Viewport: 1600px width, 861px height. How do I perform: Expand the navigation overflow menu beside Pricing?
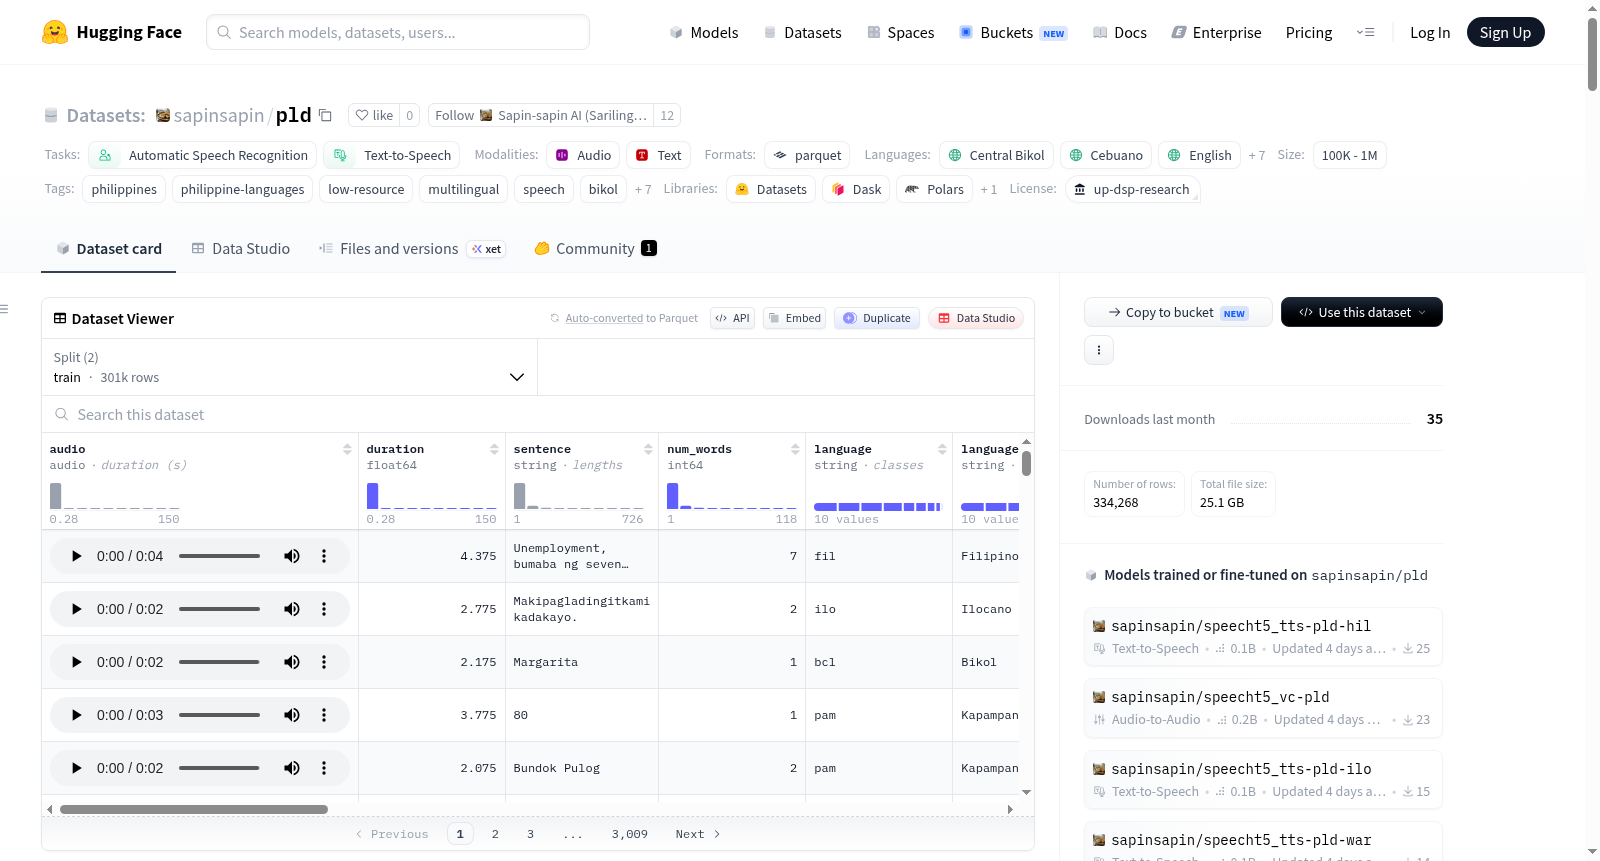tap(1365, 32)
